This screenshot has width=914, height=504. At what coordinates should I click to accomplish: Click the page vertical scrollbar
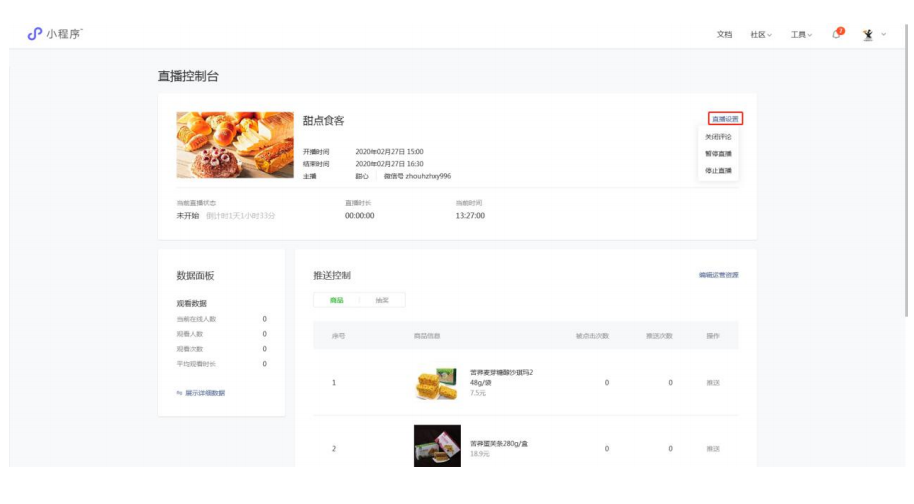click(x=906, y=171)
